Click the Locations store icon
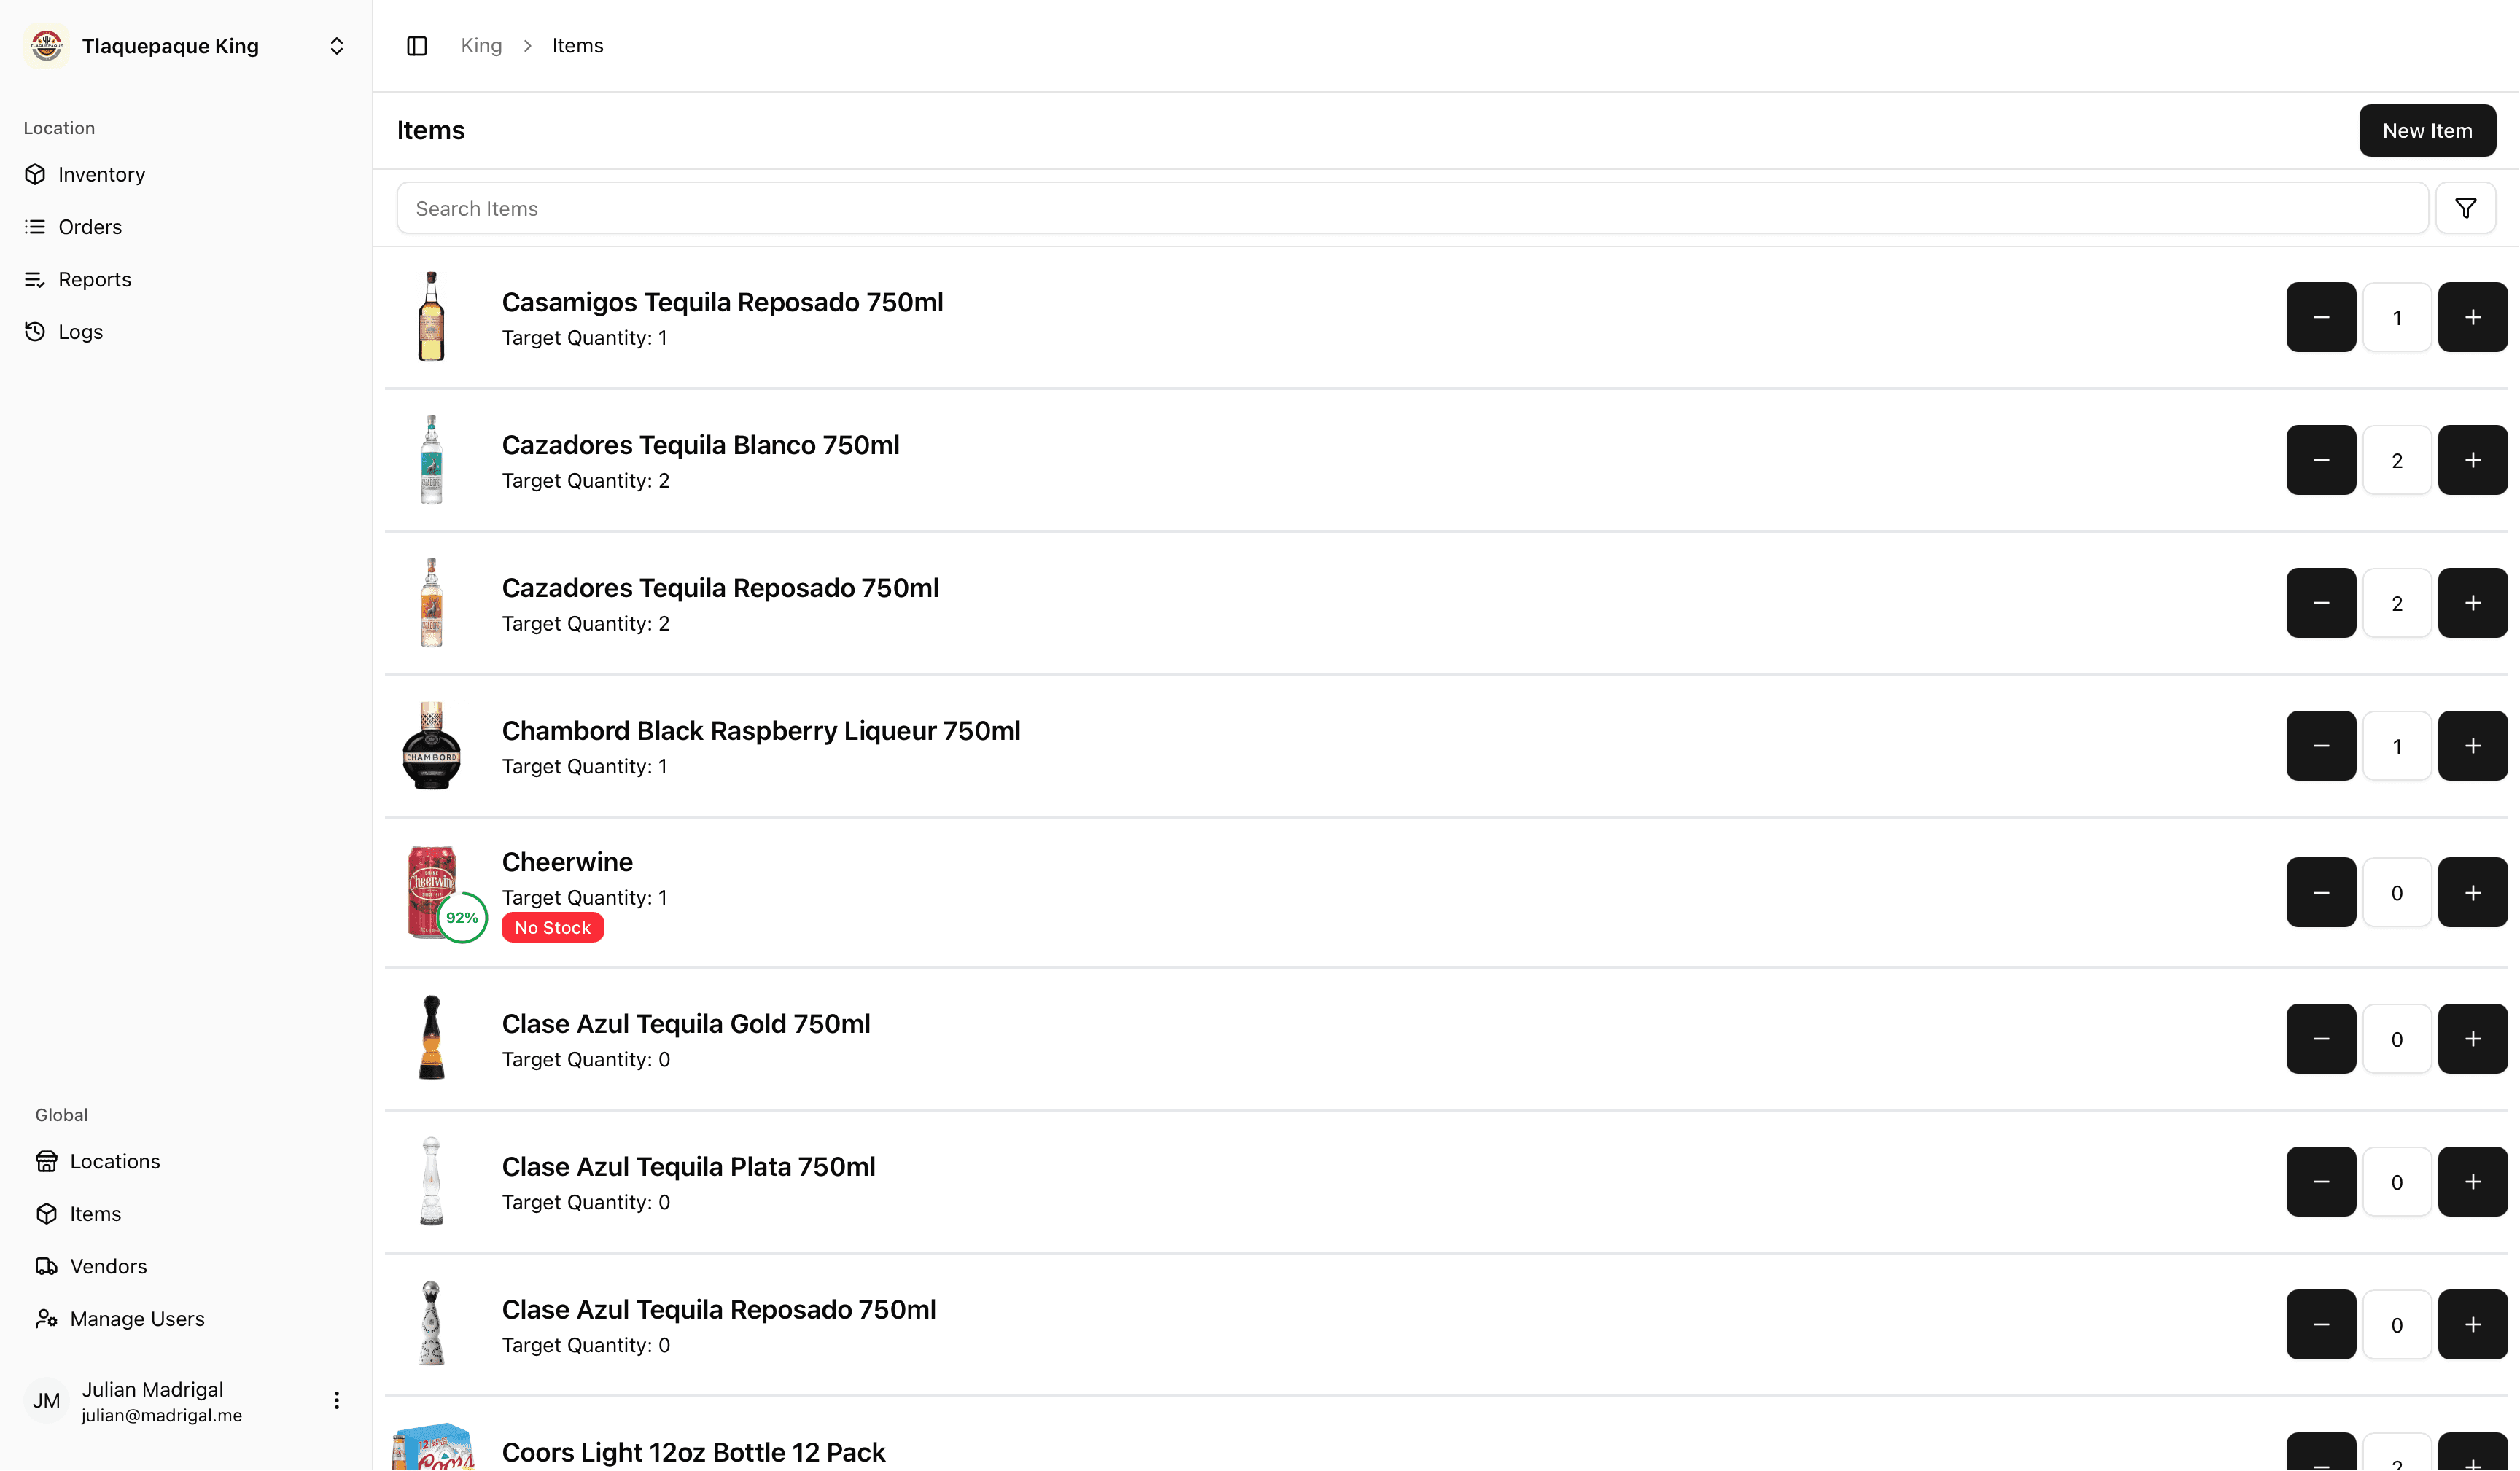The height and width of the screenshot is (1471, 2520). (47, 1161)
